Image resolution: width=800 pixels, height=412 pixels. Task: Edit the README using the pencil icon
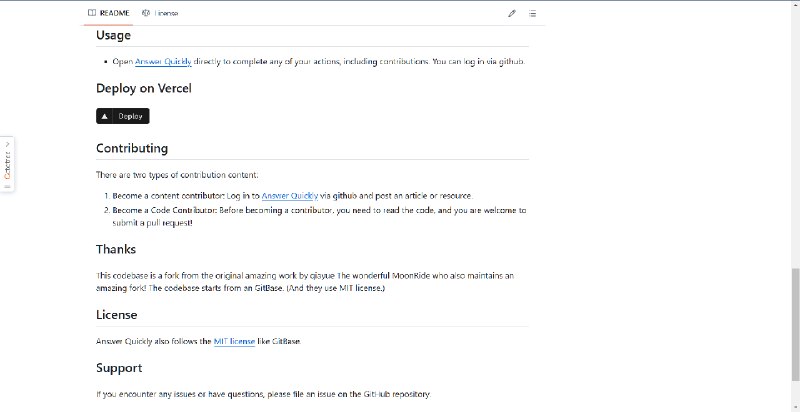(x=512, y=14)
